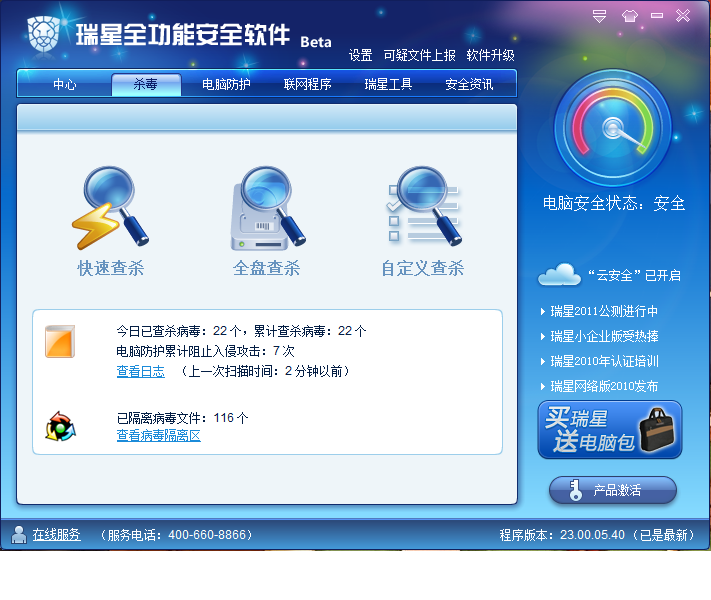Image resolution: width=711 pixels, height=600 pixels.
Task: Minimize the Rising window
Action: coord(657,16)
